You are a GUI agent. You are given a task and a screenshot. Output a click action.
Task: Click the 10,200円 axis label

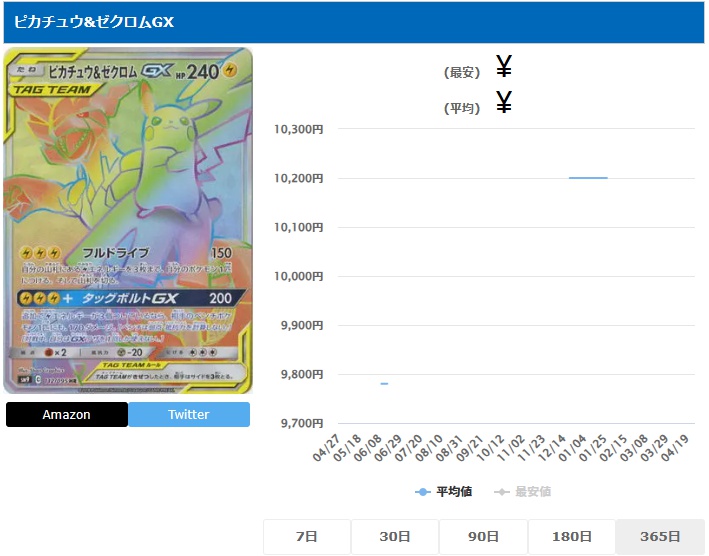click(299, 179)
